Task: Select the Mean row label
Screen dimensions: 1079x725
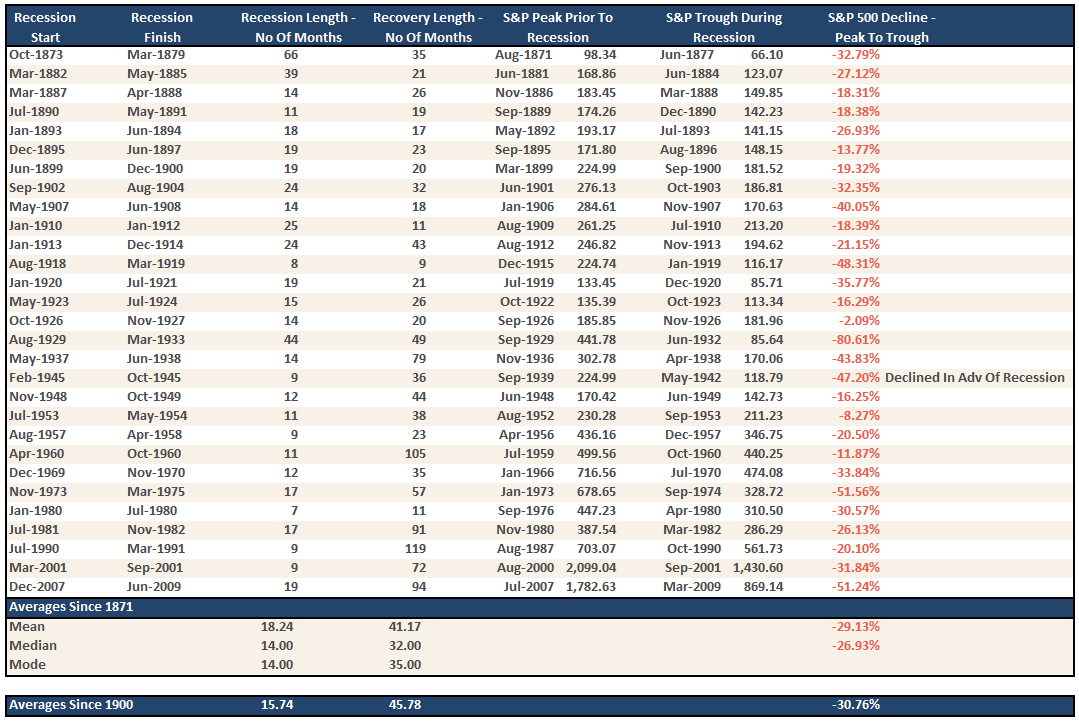Action: tap(26, 627)
